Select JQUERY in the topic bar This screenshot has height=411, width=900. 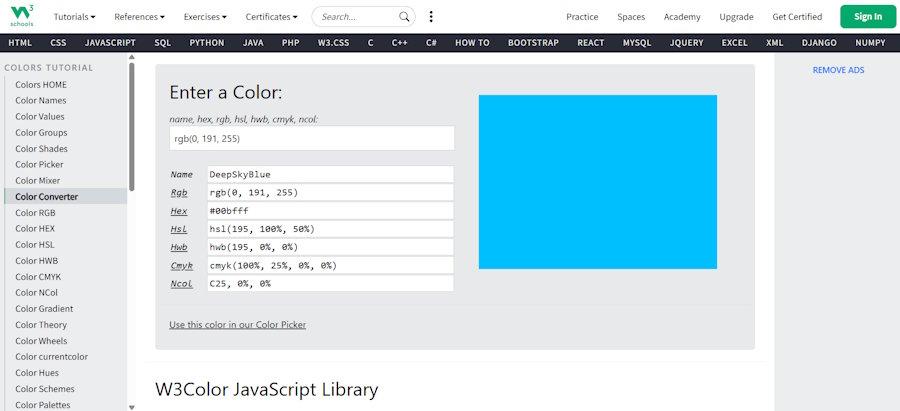point(686,42)
